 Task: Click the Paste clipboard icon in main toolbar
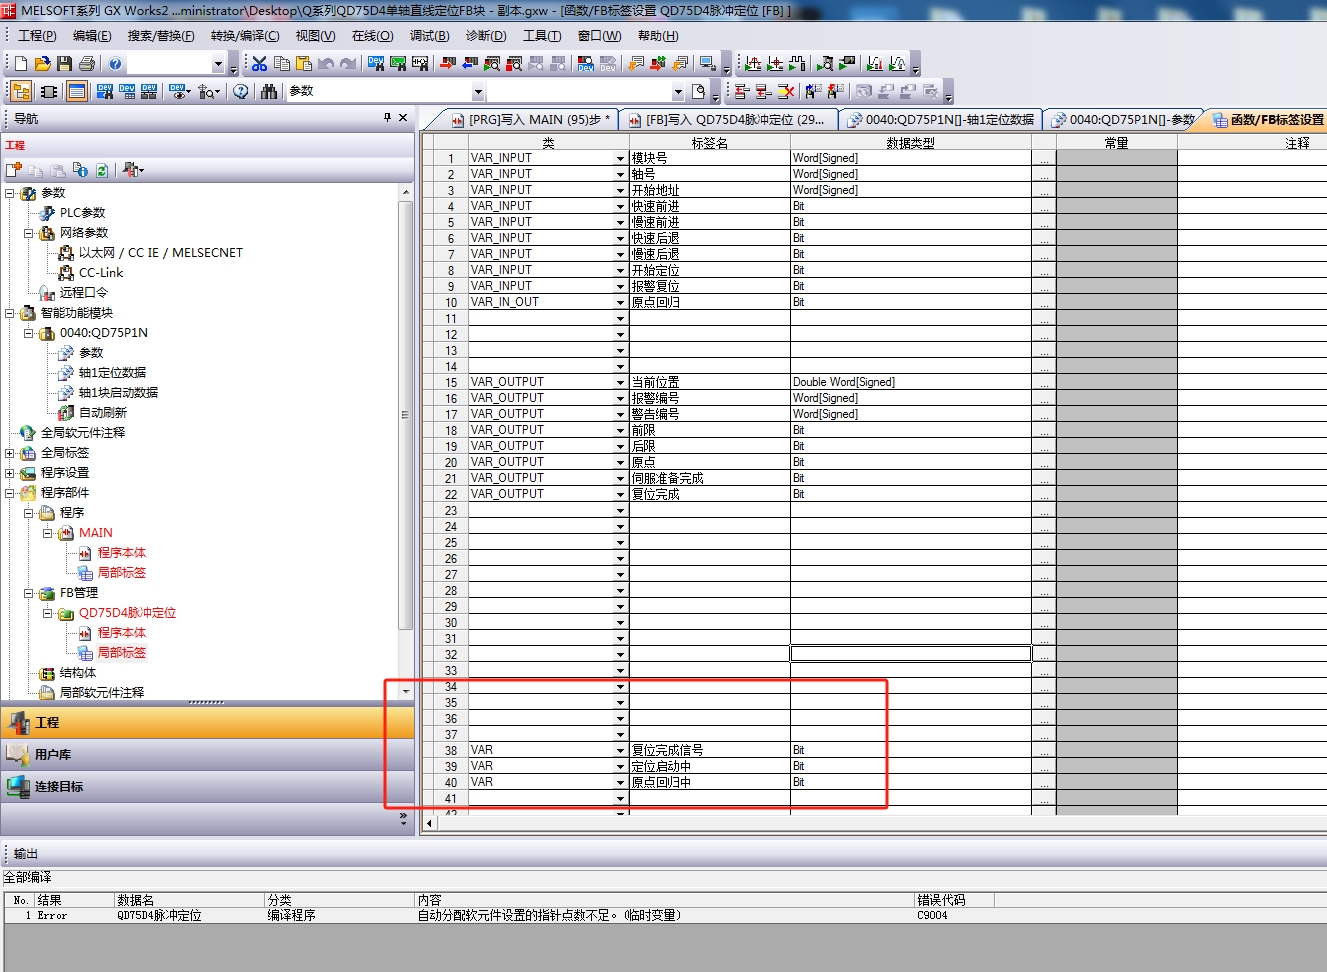[304, 64]
